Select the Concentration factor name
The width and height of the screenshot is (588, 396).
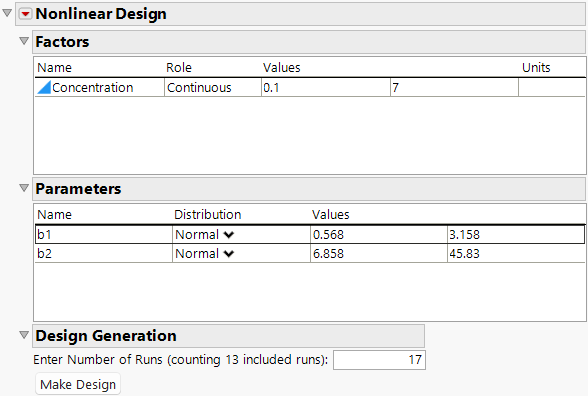[x=93, y=87]
